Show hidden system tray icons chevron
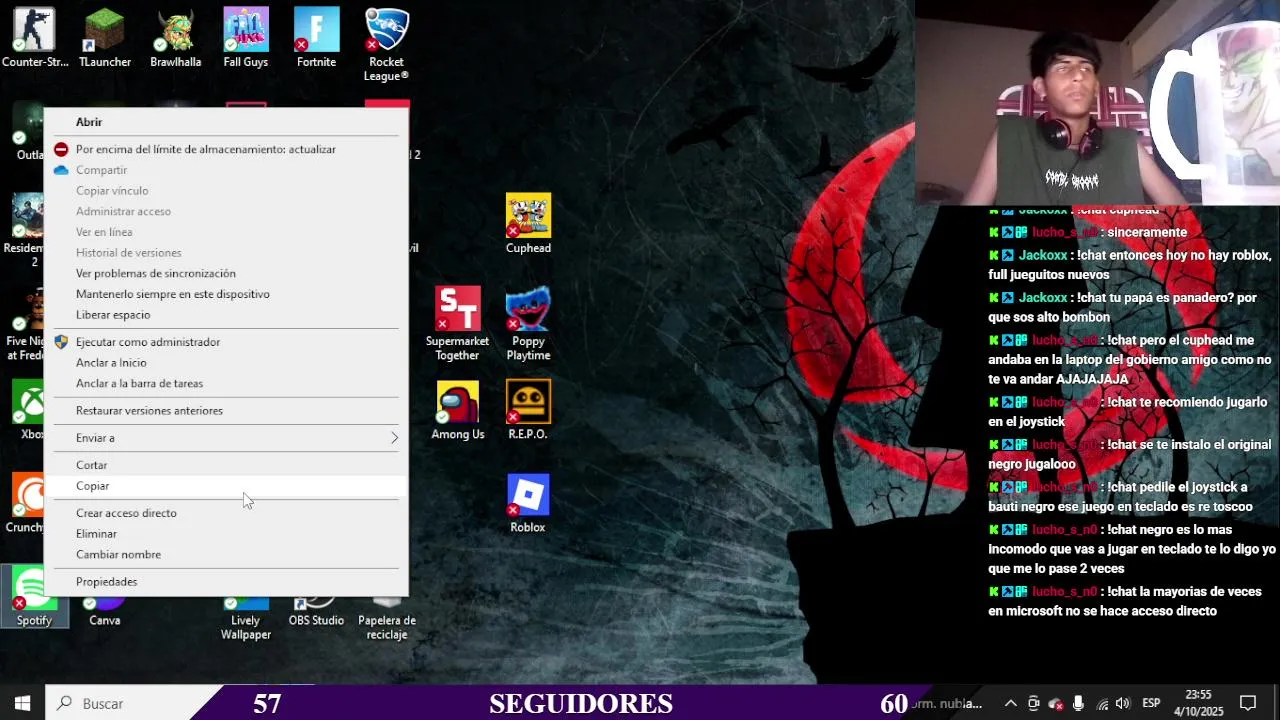The height and width of the screenshot is (720, 1280). [1011, 704]
